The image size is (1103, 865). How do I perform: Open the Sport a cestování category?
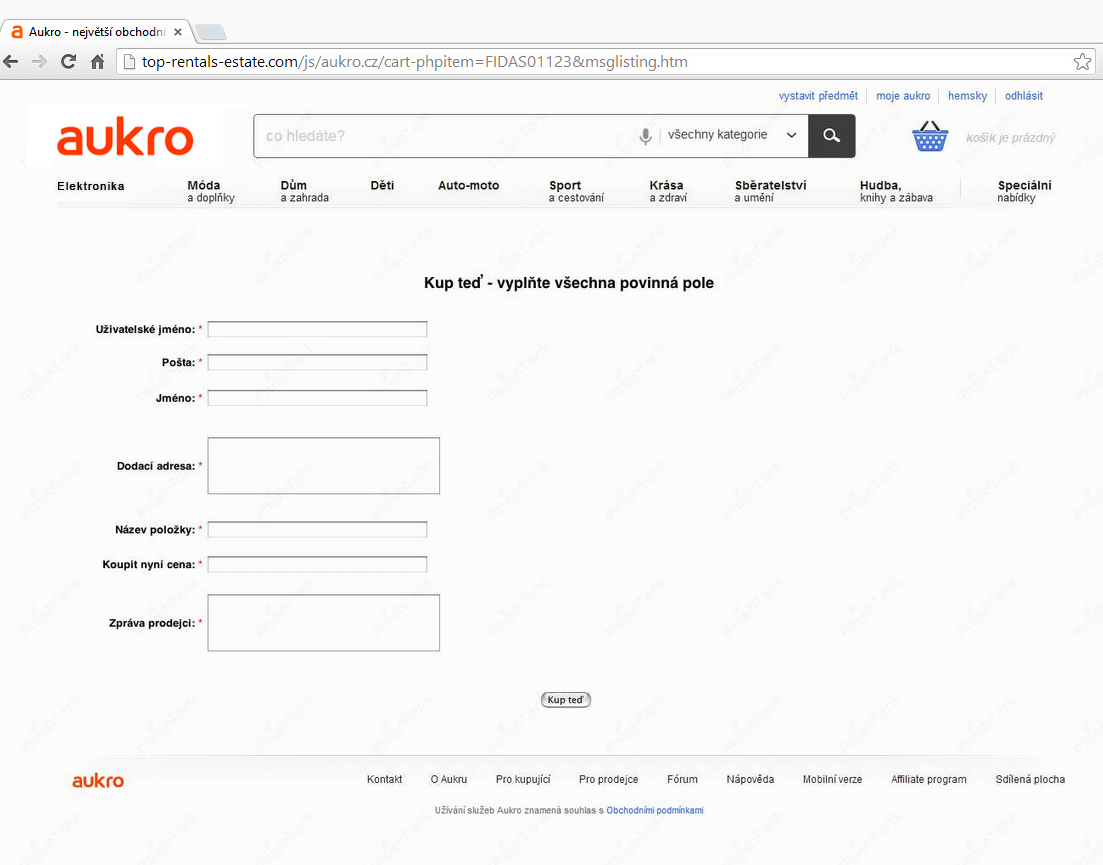[x=576, y=191]
